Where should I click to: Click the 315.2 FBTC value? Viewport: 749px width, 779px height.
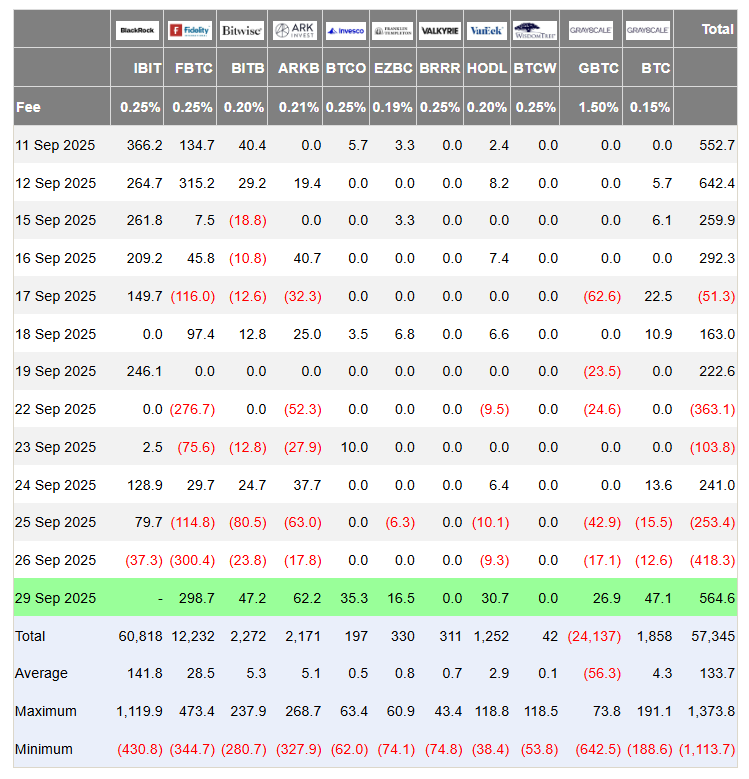[x=197, y=183]
